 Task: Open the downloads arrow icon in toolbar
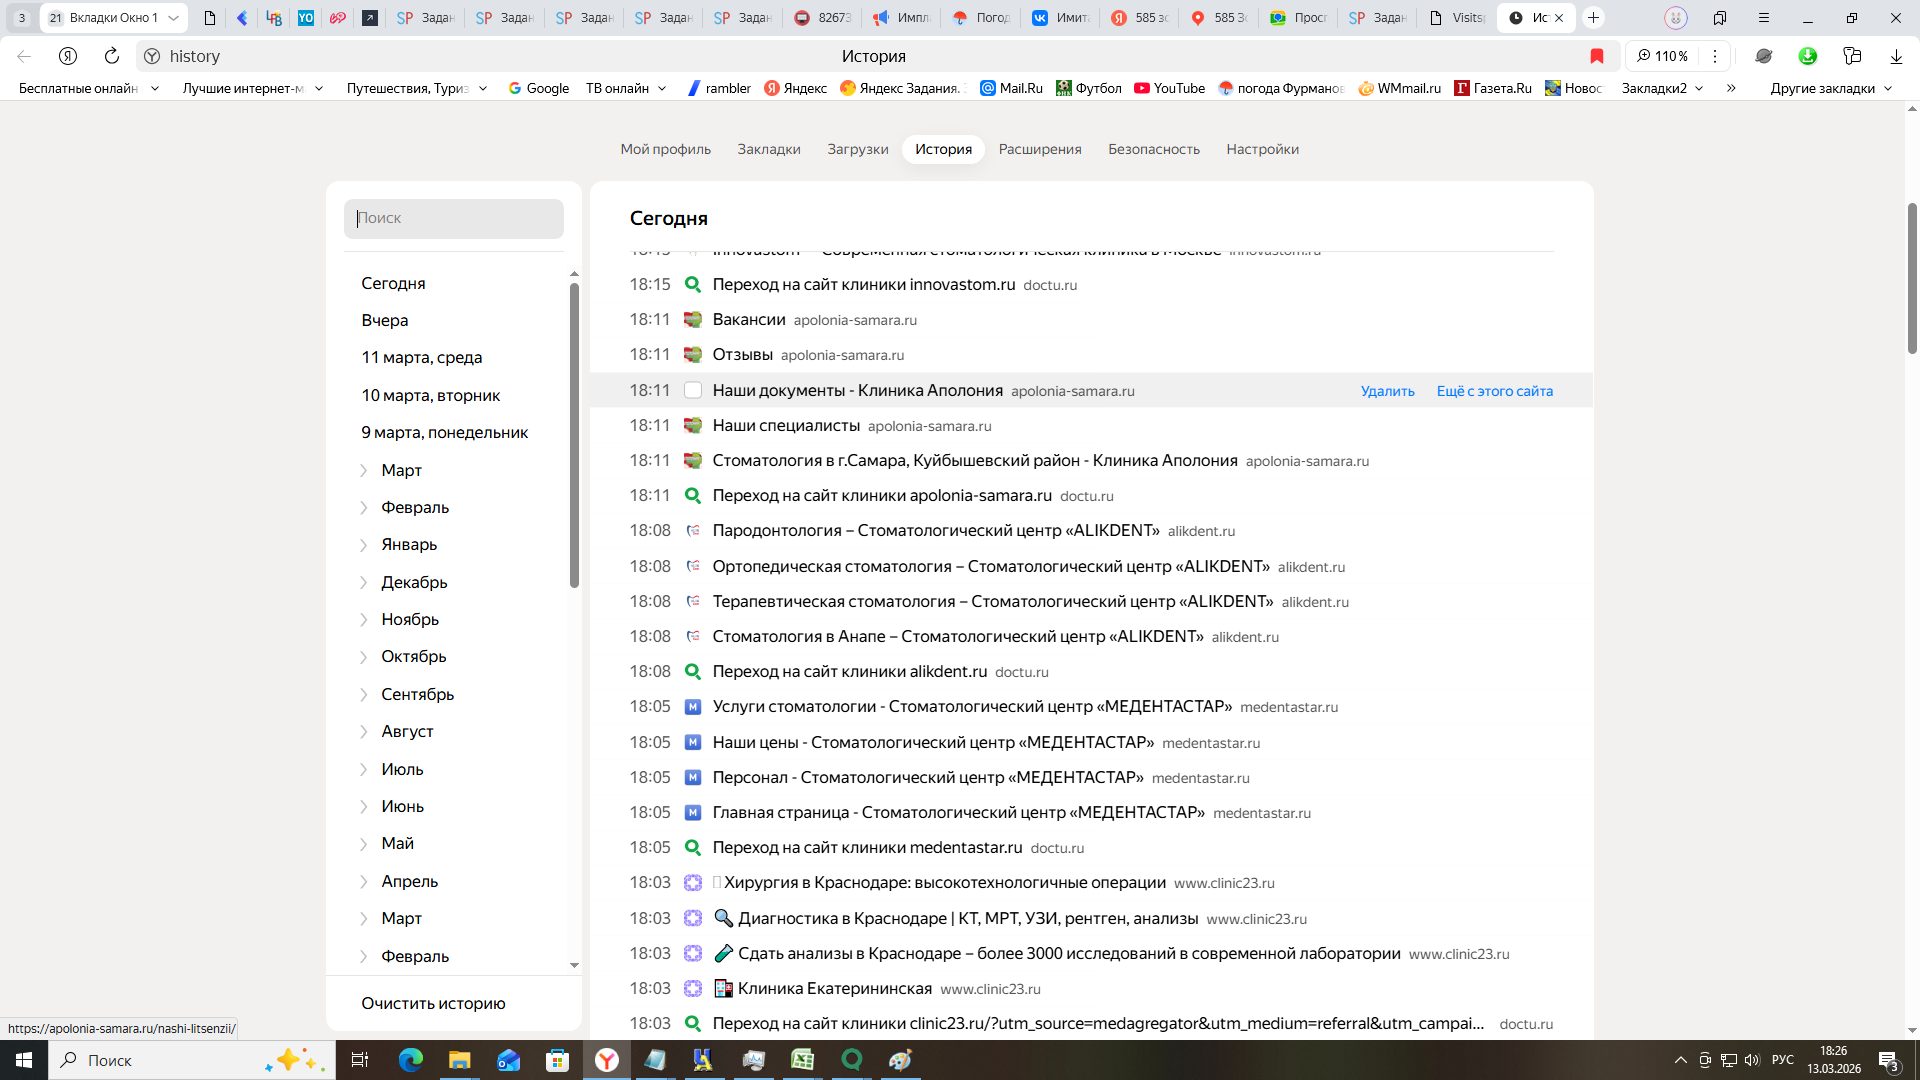coord(1896,56)
